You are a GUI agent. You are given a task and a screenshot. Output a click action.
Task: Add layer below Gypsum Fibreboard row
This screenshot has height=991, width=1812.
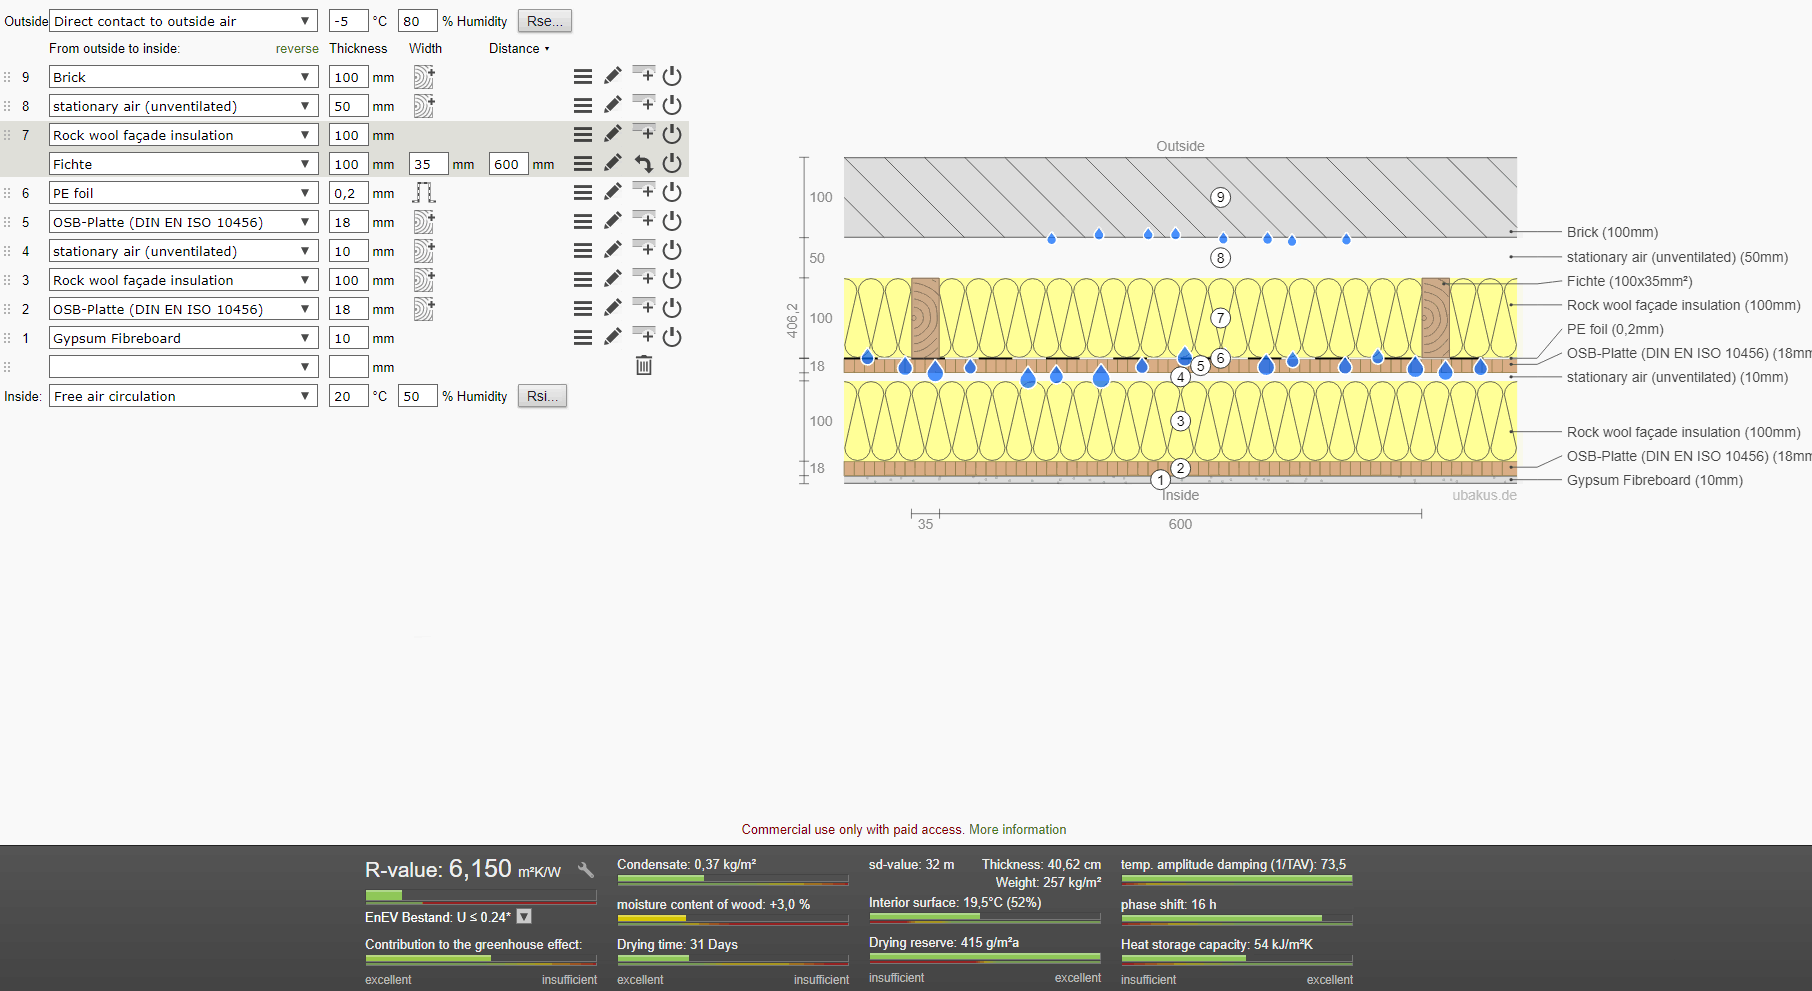click(644, 336)
